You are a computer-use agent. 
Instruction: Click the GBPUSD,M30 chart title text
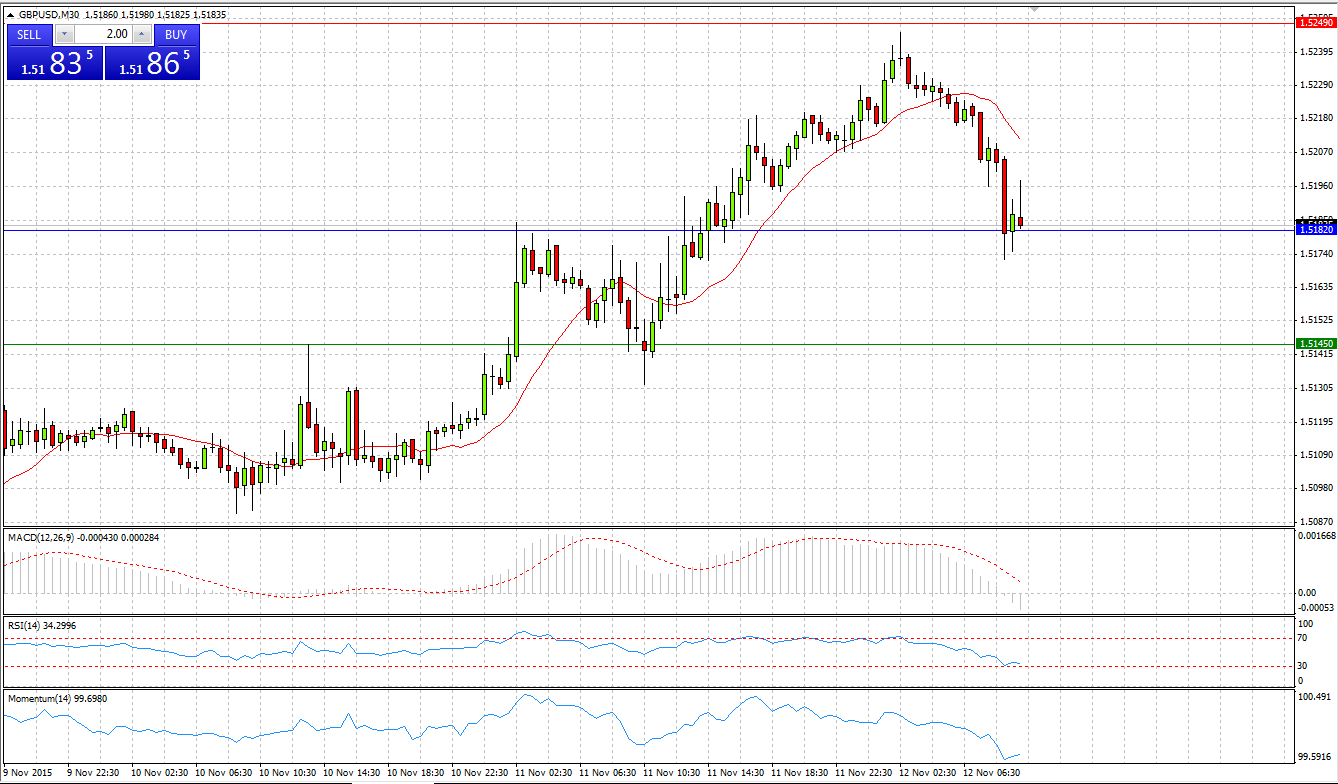point(50,15)
